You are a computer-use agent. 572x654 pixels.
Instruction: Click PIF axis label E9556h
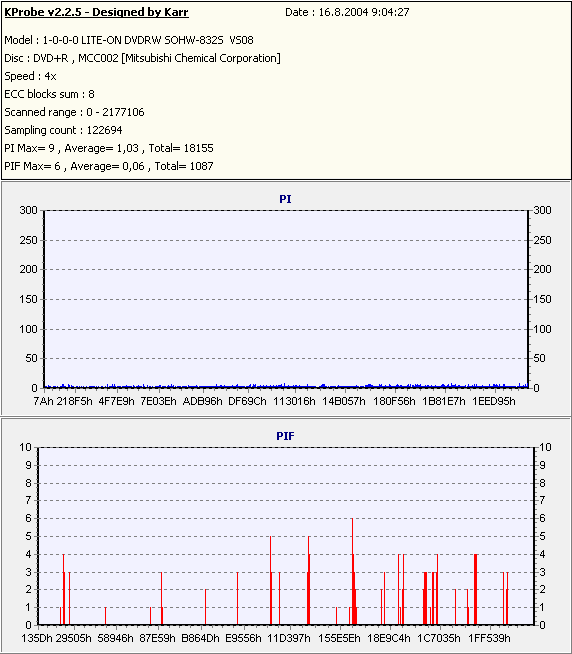coord(243,638)
